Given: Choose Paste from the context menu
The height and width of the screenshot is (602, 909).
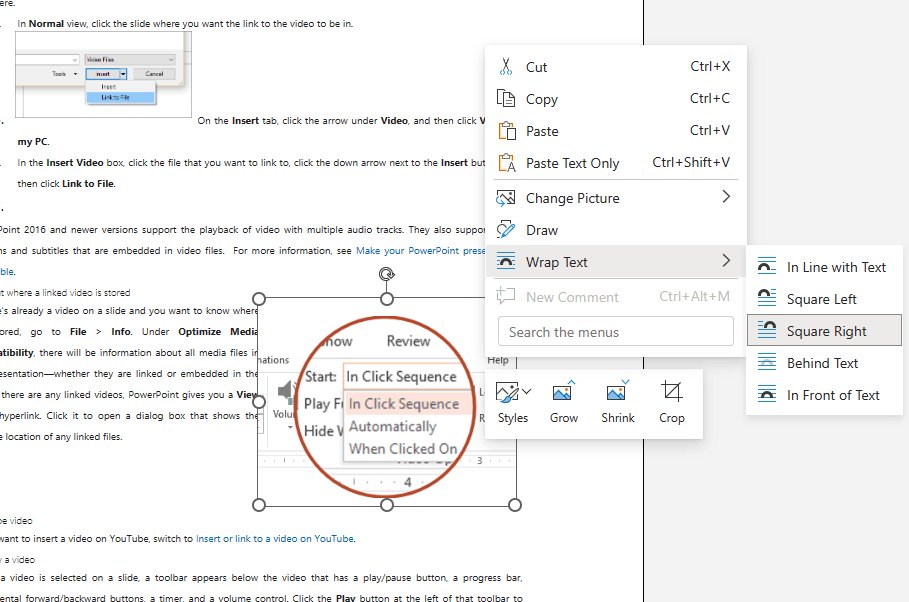Looking at the screenshot, I should click(x=616, y=130).
